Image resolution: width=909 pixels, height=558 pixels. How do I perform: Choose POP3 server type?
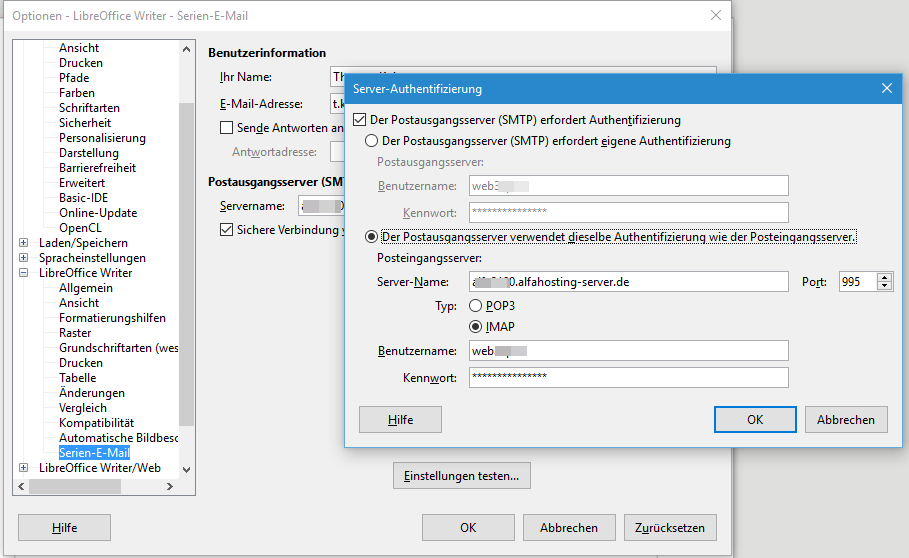[475, 305]
